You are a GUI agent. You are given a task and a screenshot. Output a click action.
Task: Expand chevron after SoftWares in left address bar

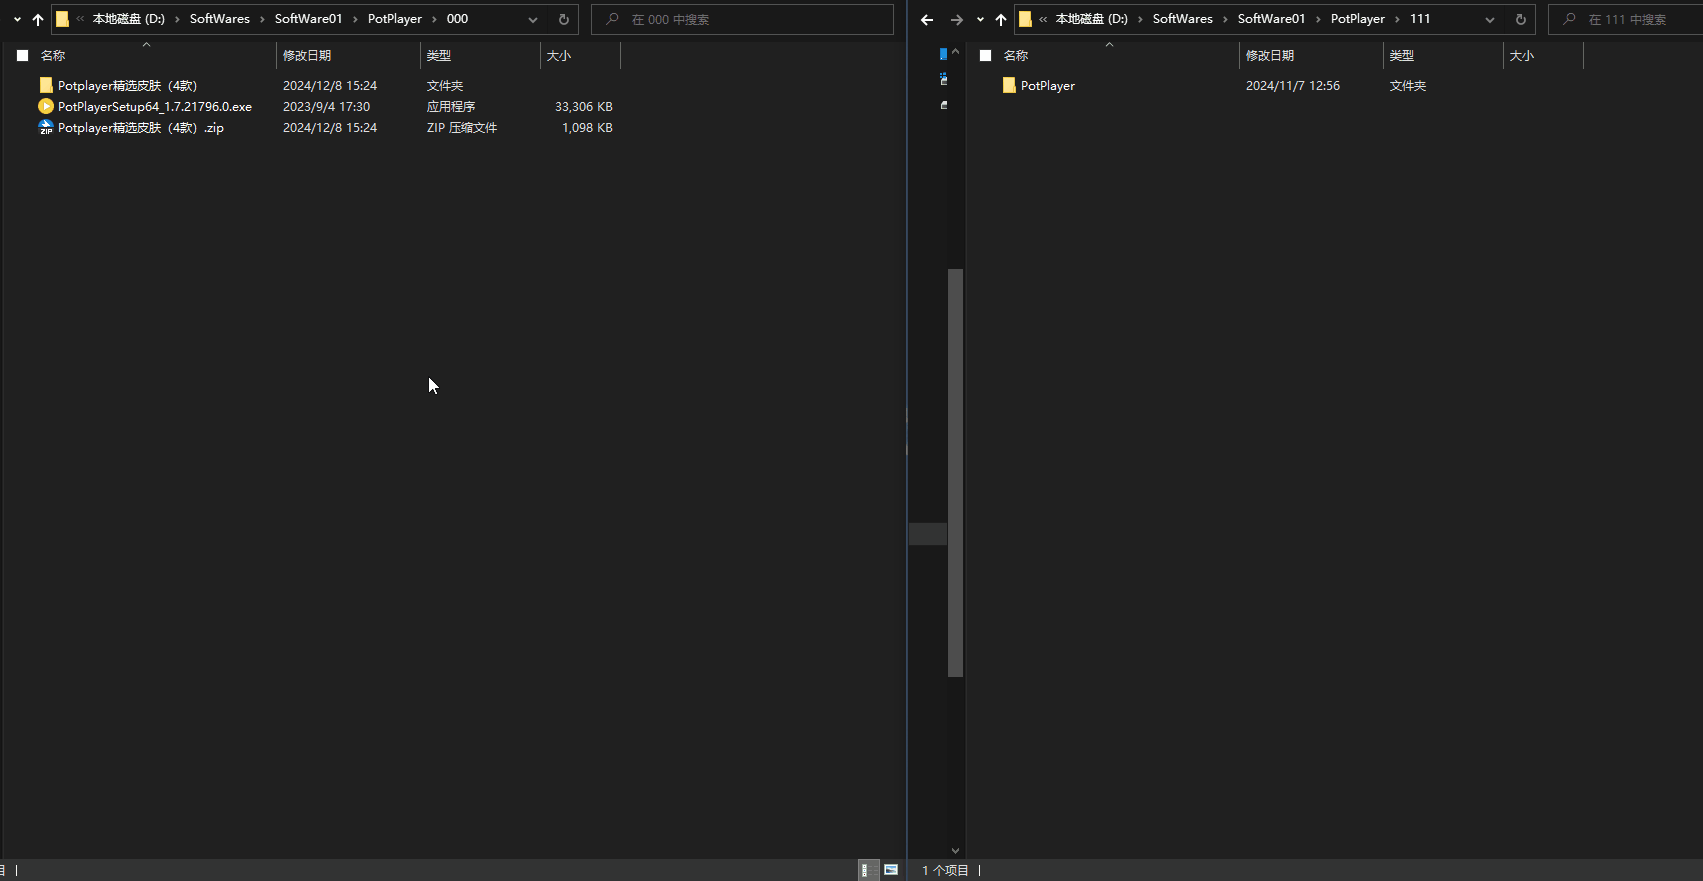[x=262, y=19]
